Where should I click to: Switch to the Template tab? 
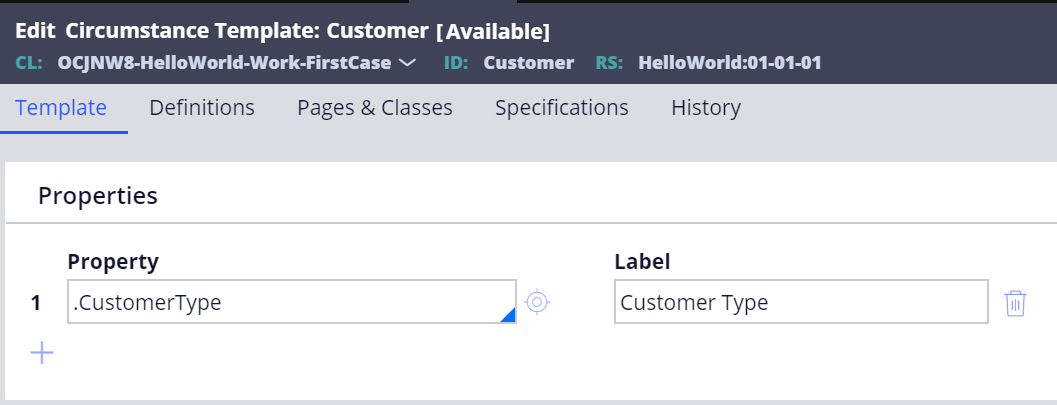(x=61, y=108)
